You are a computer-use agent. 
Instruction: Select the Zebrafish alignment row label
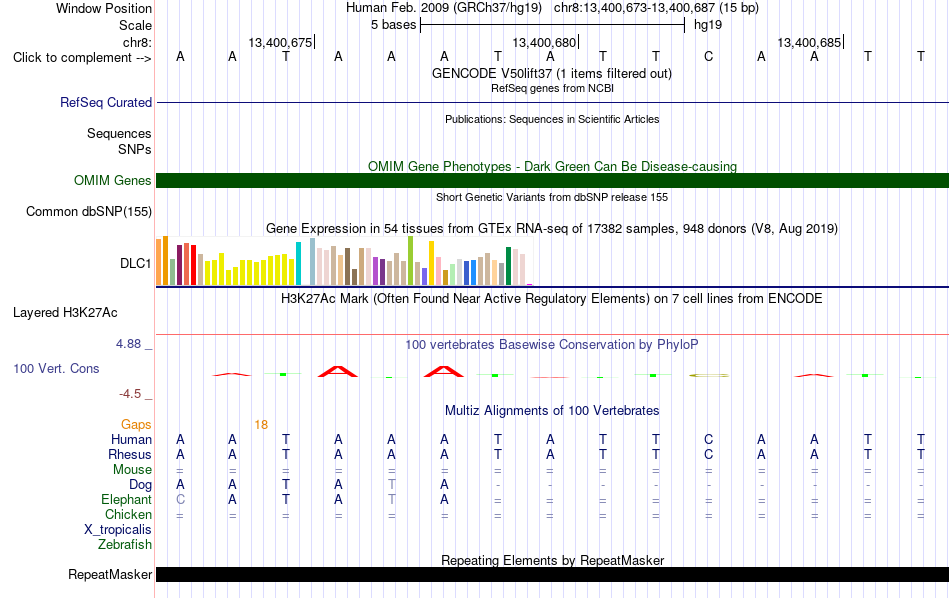[125, 544]
